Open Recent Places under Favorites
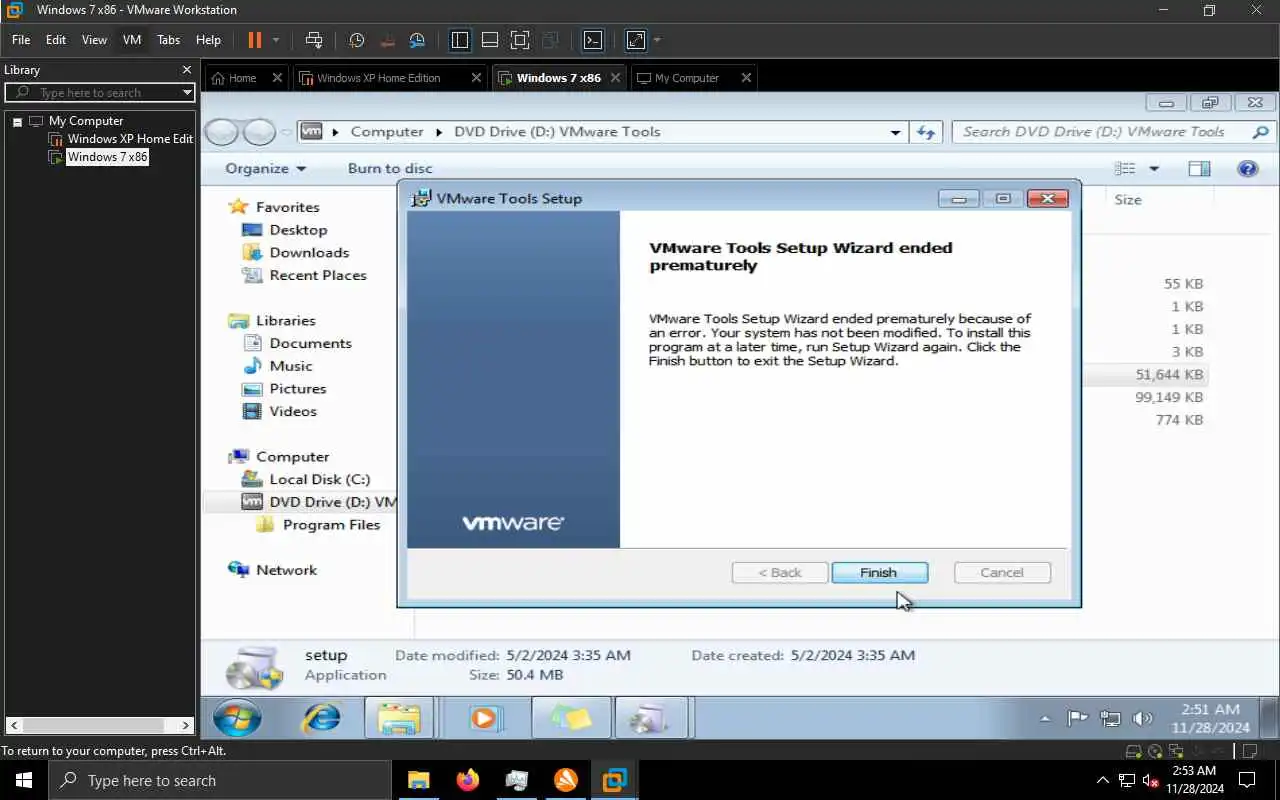Image resolution: width=1280 pixels, height=800 pixels. coord(318,276)
